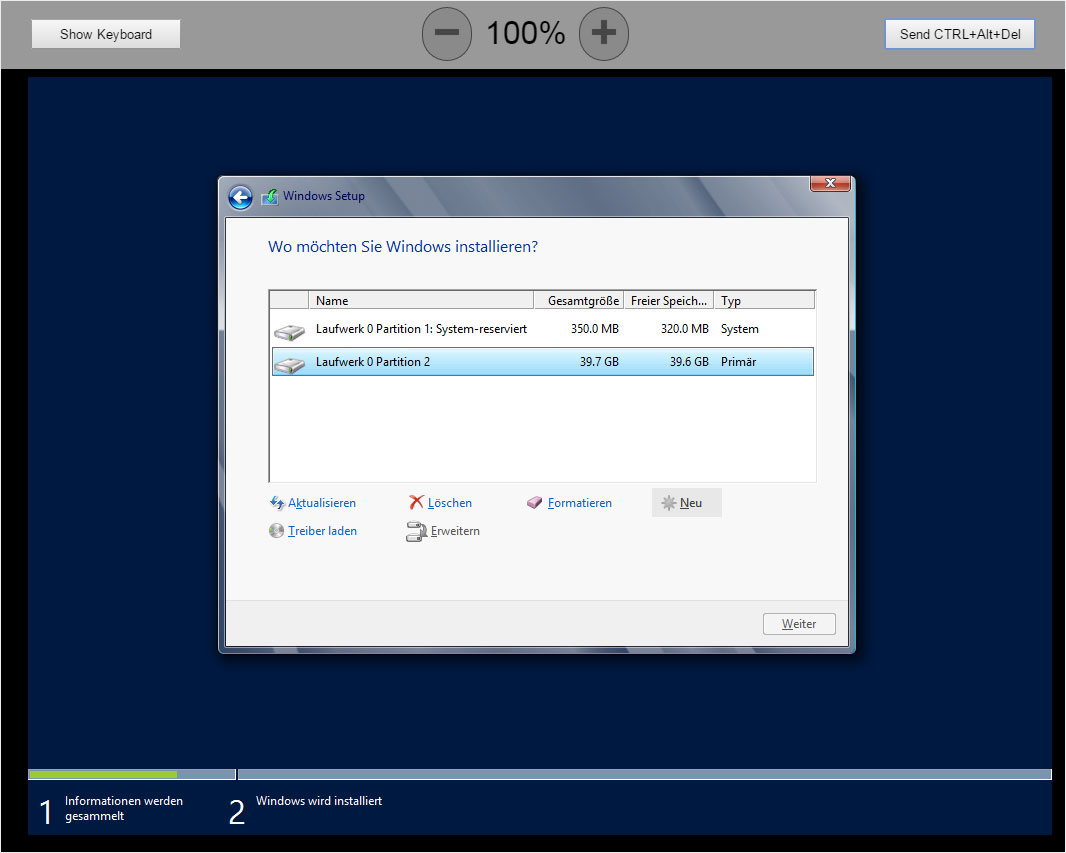Select Laufwerk 0 Partition 1: System-reserviert
The height and width of the screenshot is (853, 1066).
tap(543, 329)
